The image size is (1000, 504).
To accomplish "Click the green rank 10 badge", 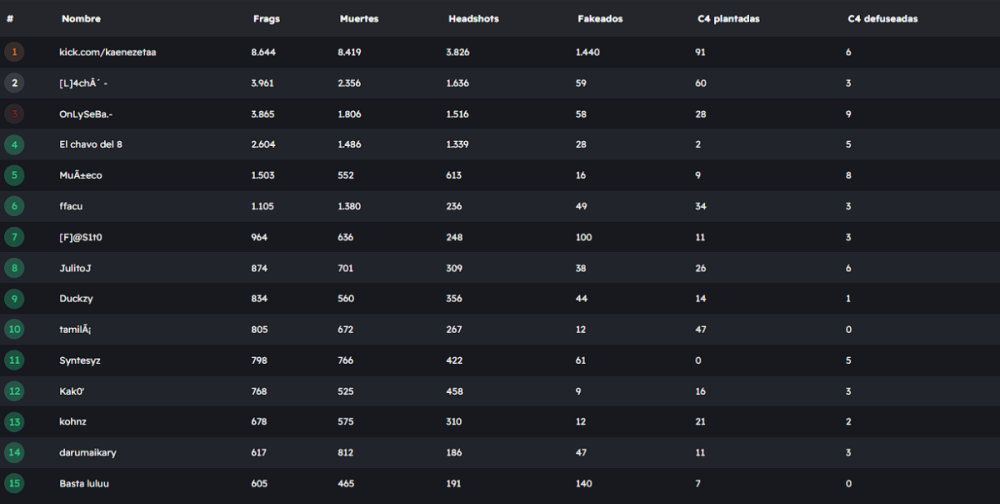I will [x=14, y=329].
